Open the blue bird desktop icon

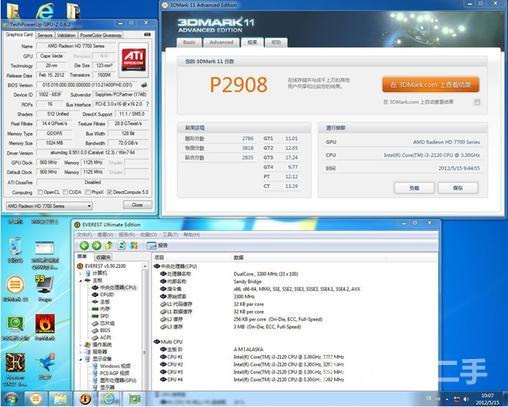(x=46, y=363)
